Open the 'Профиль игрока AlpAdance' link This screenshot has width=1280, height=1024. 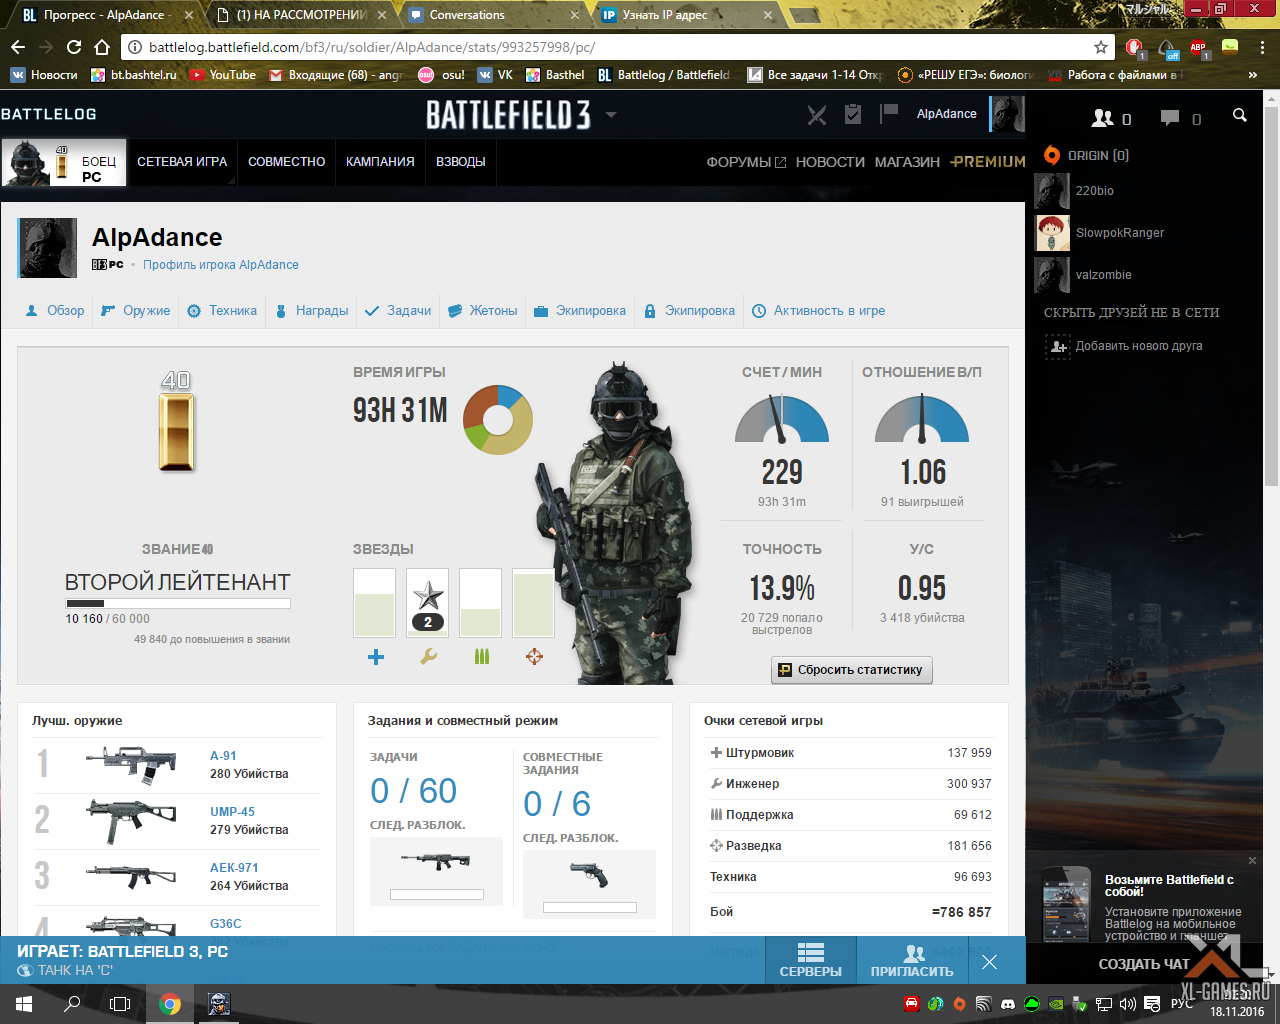220,265
